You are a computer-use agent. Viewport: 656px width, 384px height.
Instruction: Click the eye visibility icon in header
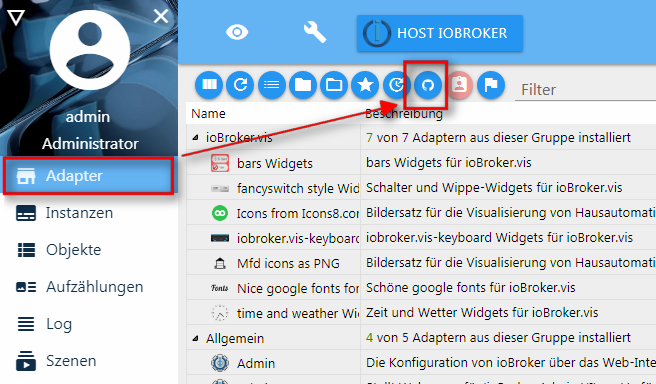click(237, 32)
